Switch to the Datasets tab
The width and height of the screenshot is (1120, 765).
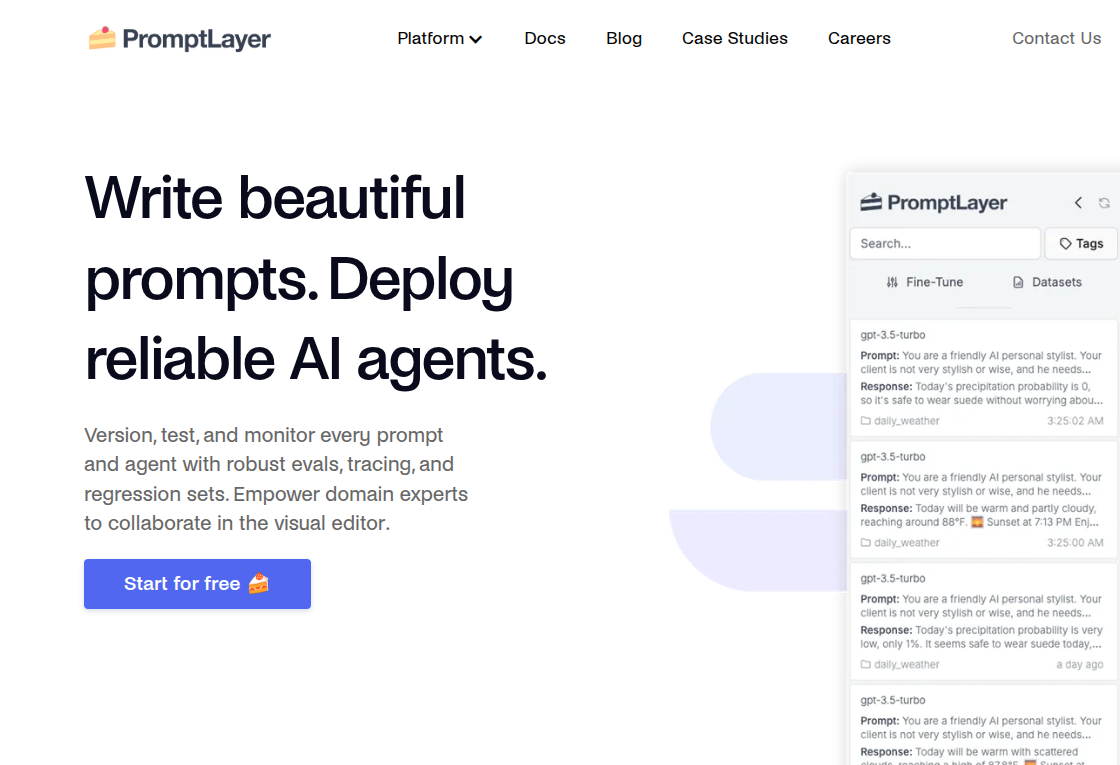tap(1047, 282)
